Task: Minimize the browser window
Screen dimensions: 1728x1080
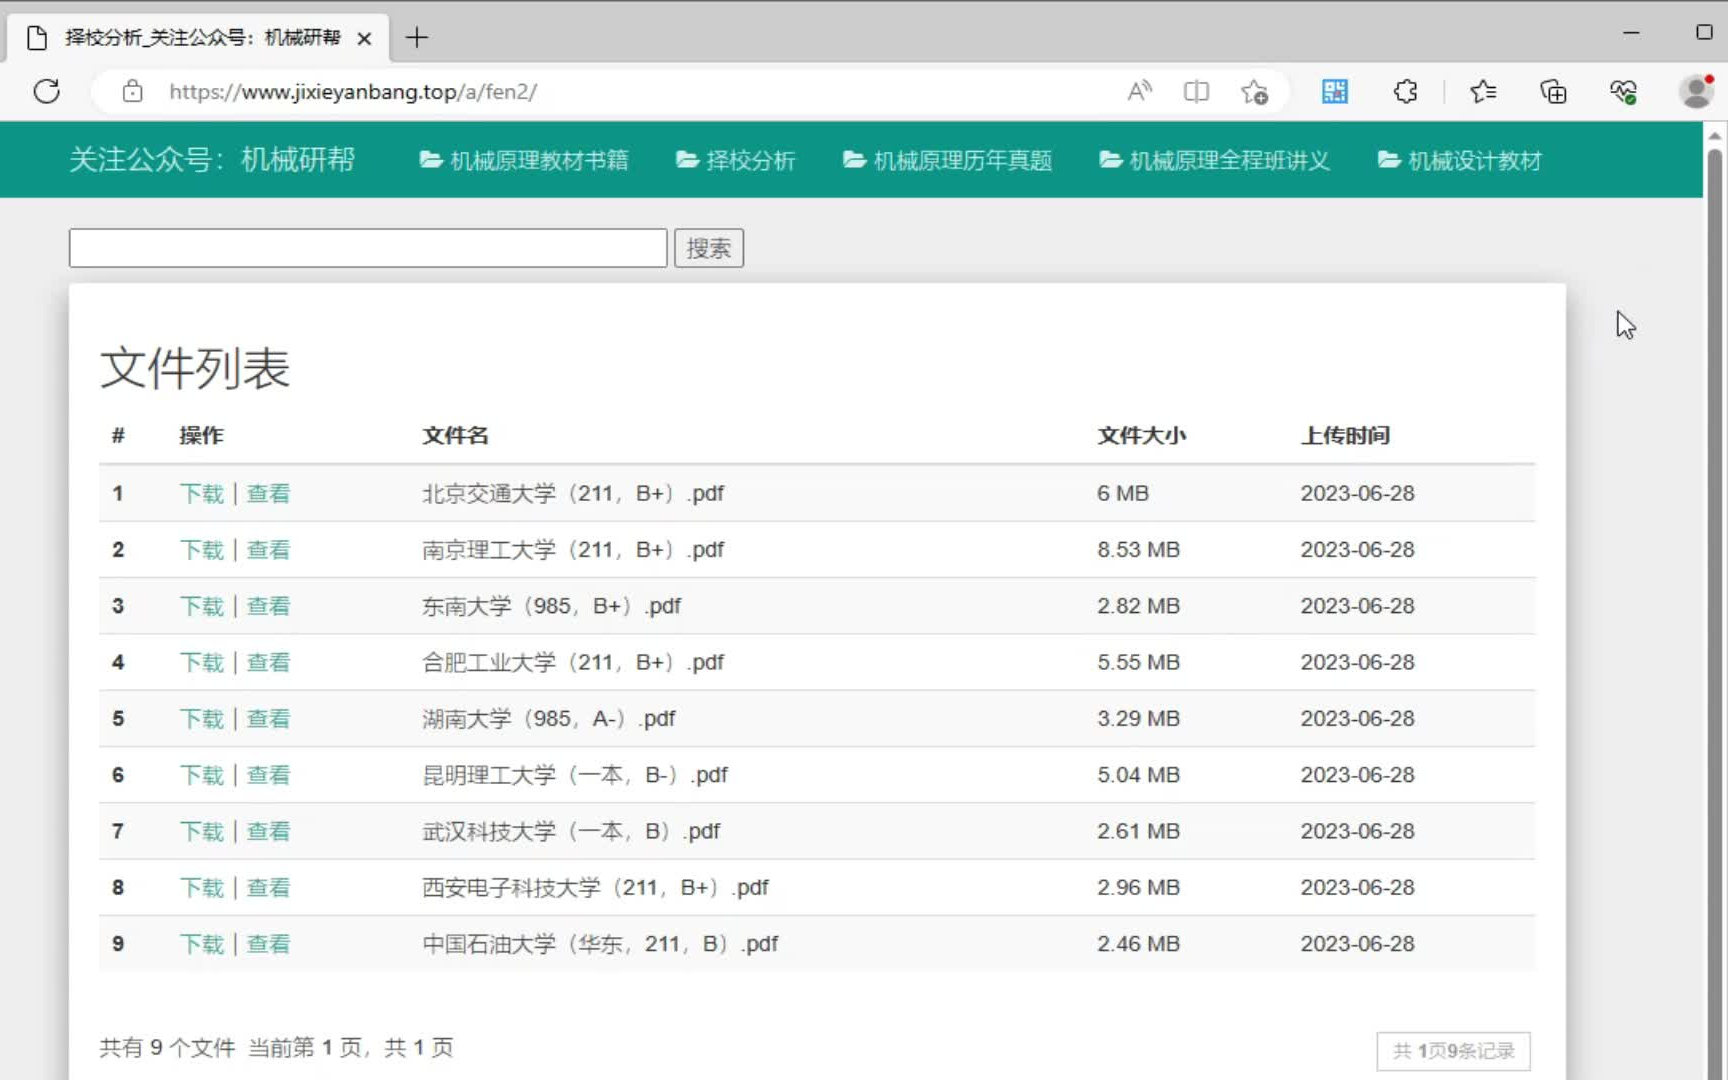Action: tap(1631, 33)
